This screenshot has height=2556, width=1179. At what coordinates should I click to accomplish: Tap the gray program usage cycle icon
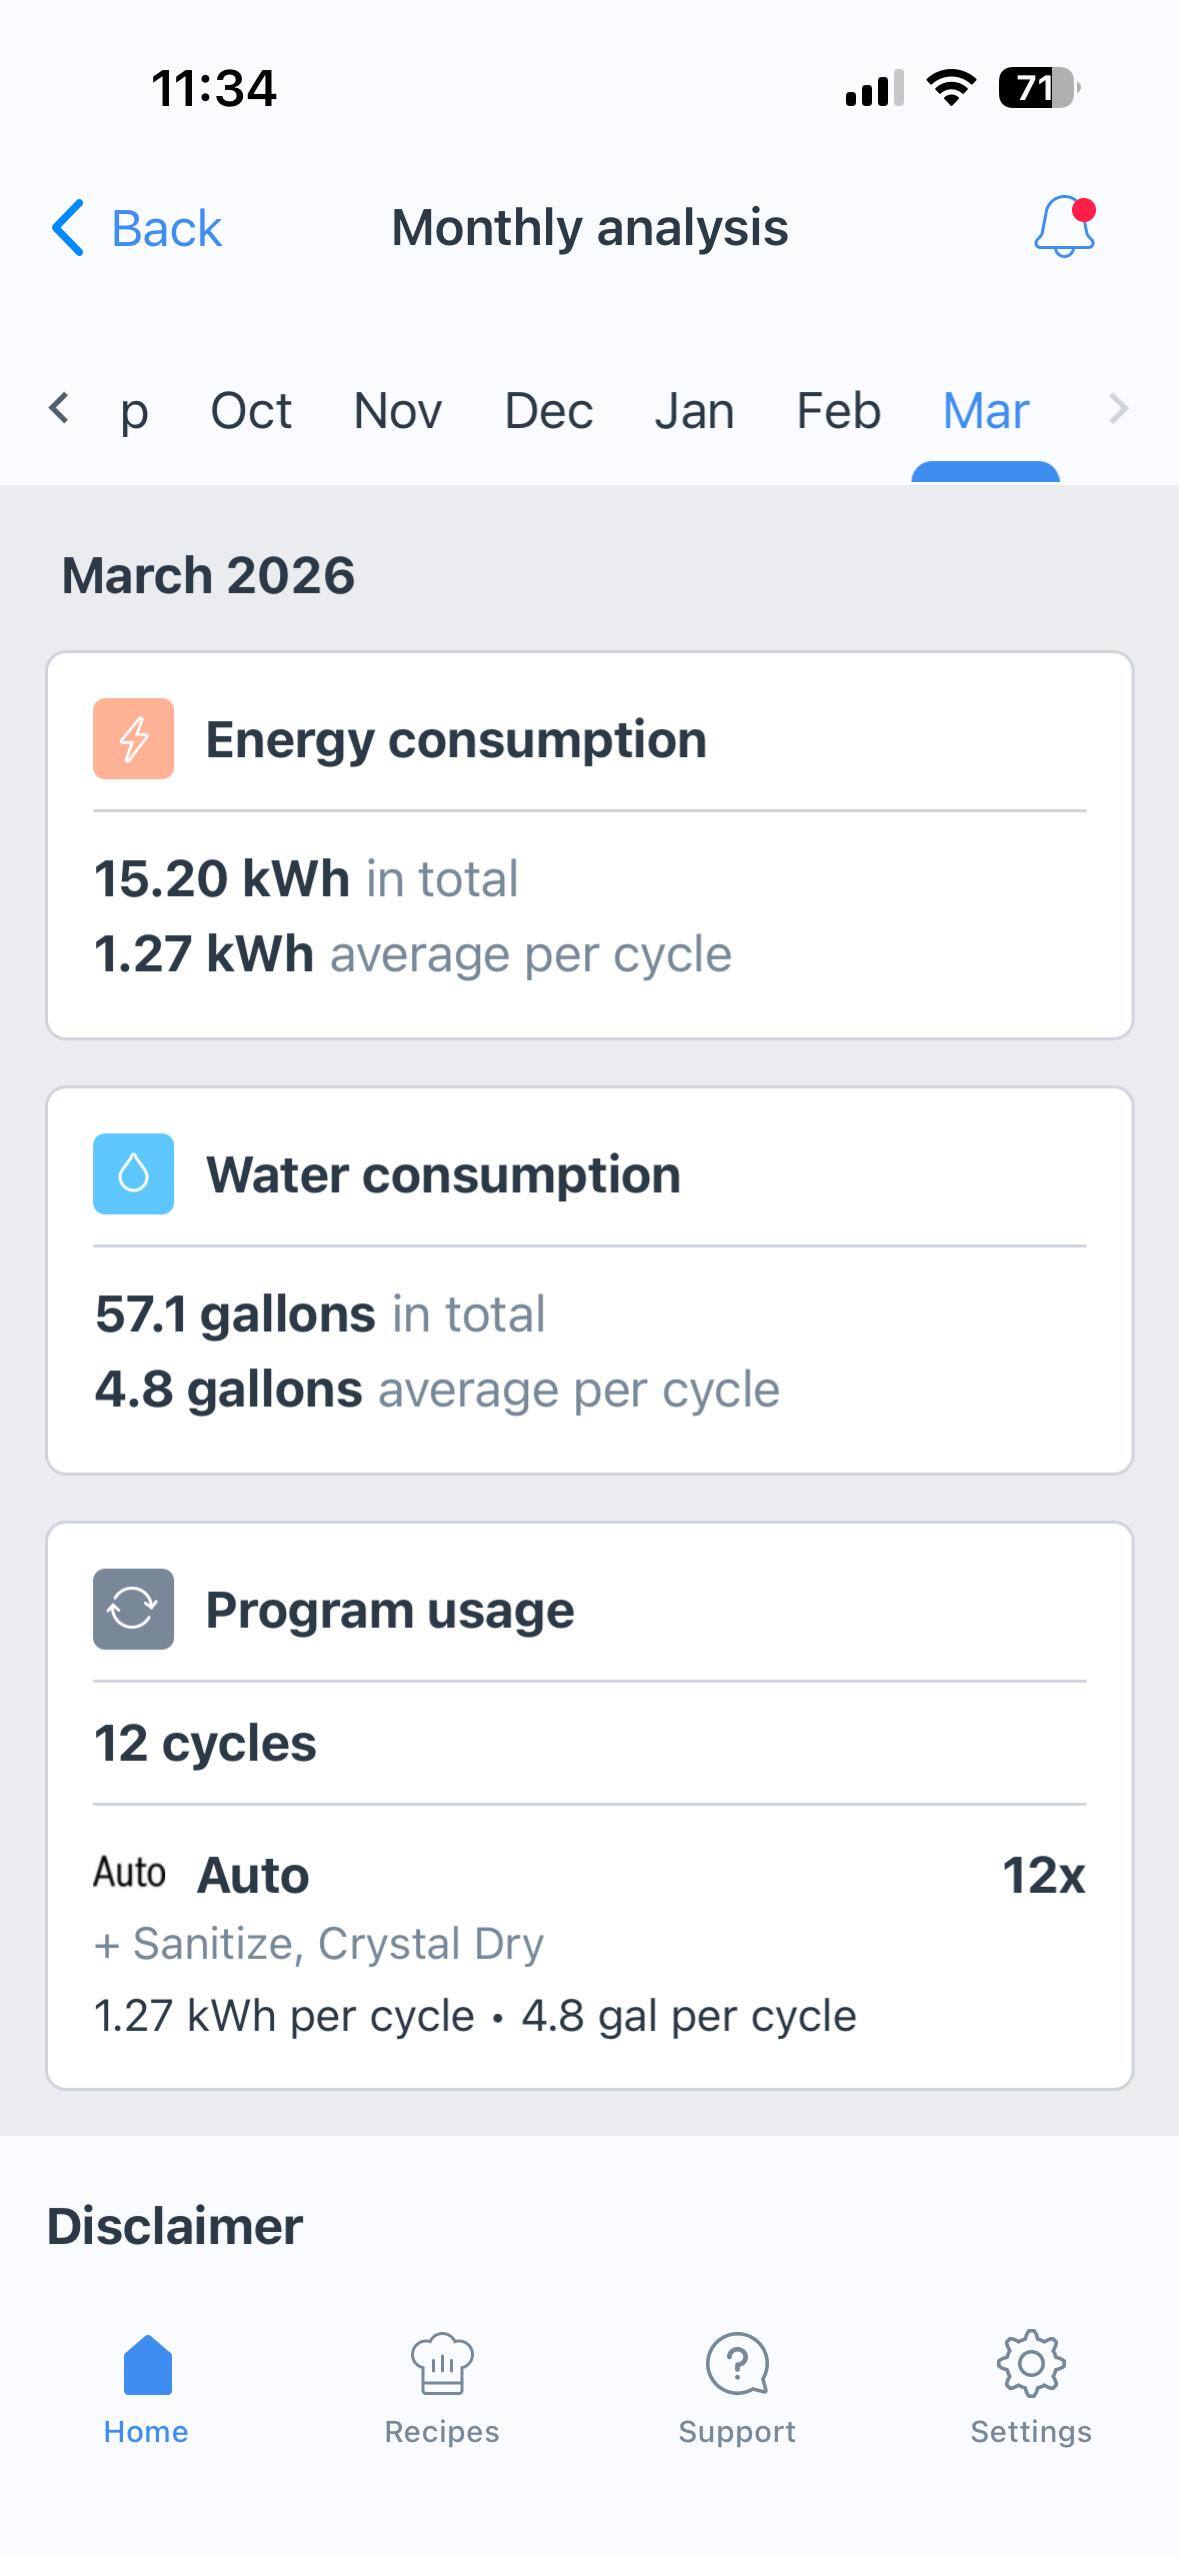pos(133,1609)
